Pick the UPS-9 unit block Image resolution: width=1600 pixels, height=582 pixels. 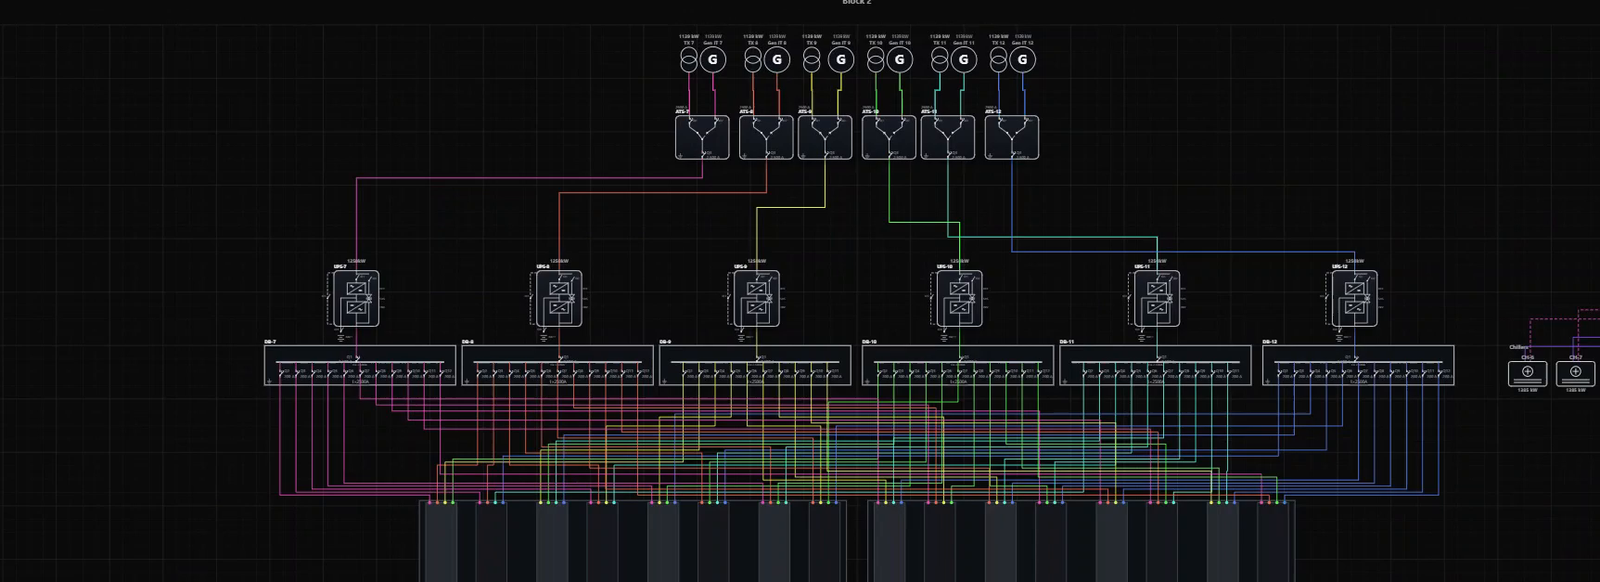coord(757,298)
